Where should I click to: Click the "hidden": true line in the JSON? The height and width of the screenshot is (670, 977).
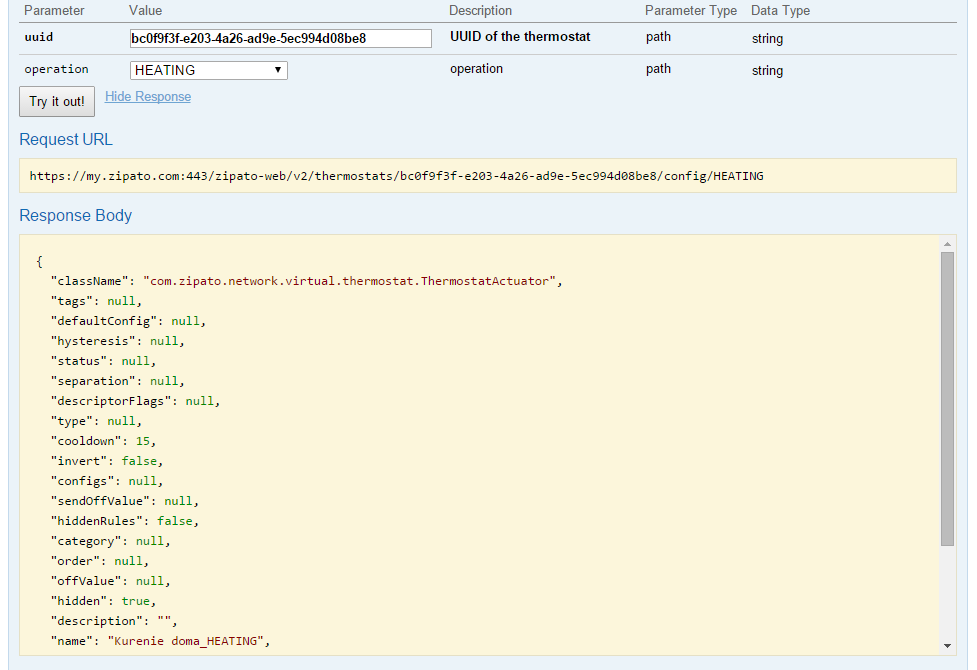point(101,601)
